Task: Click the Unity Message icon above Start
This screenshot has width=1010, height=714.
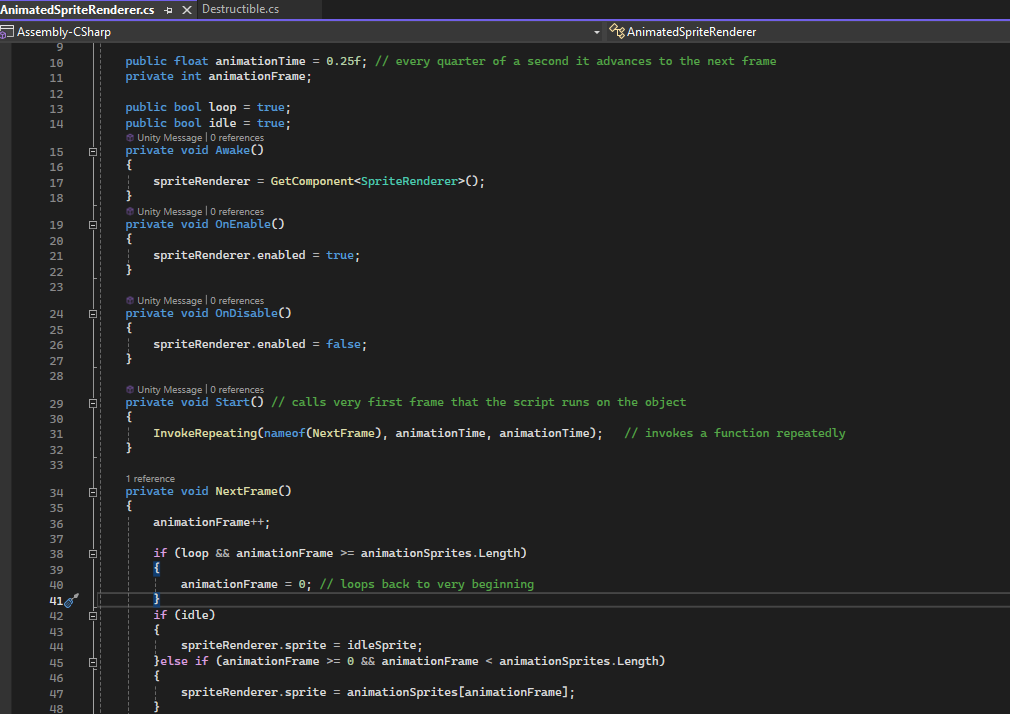Action: (130, 390)
